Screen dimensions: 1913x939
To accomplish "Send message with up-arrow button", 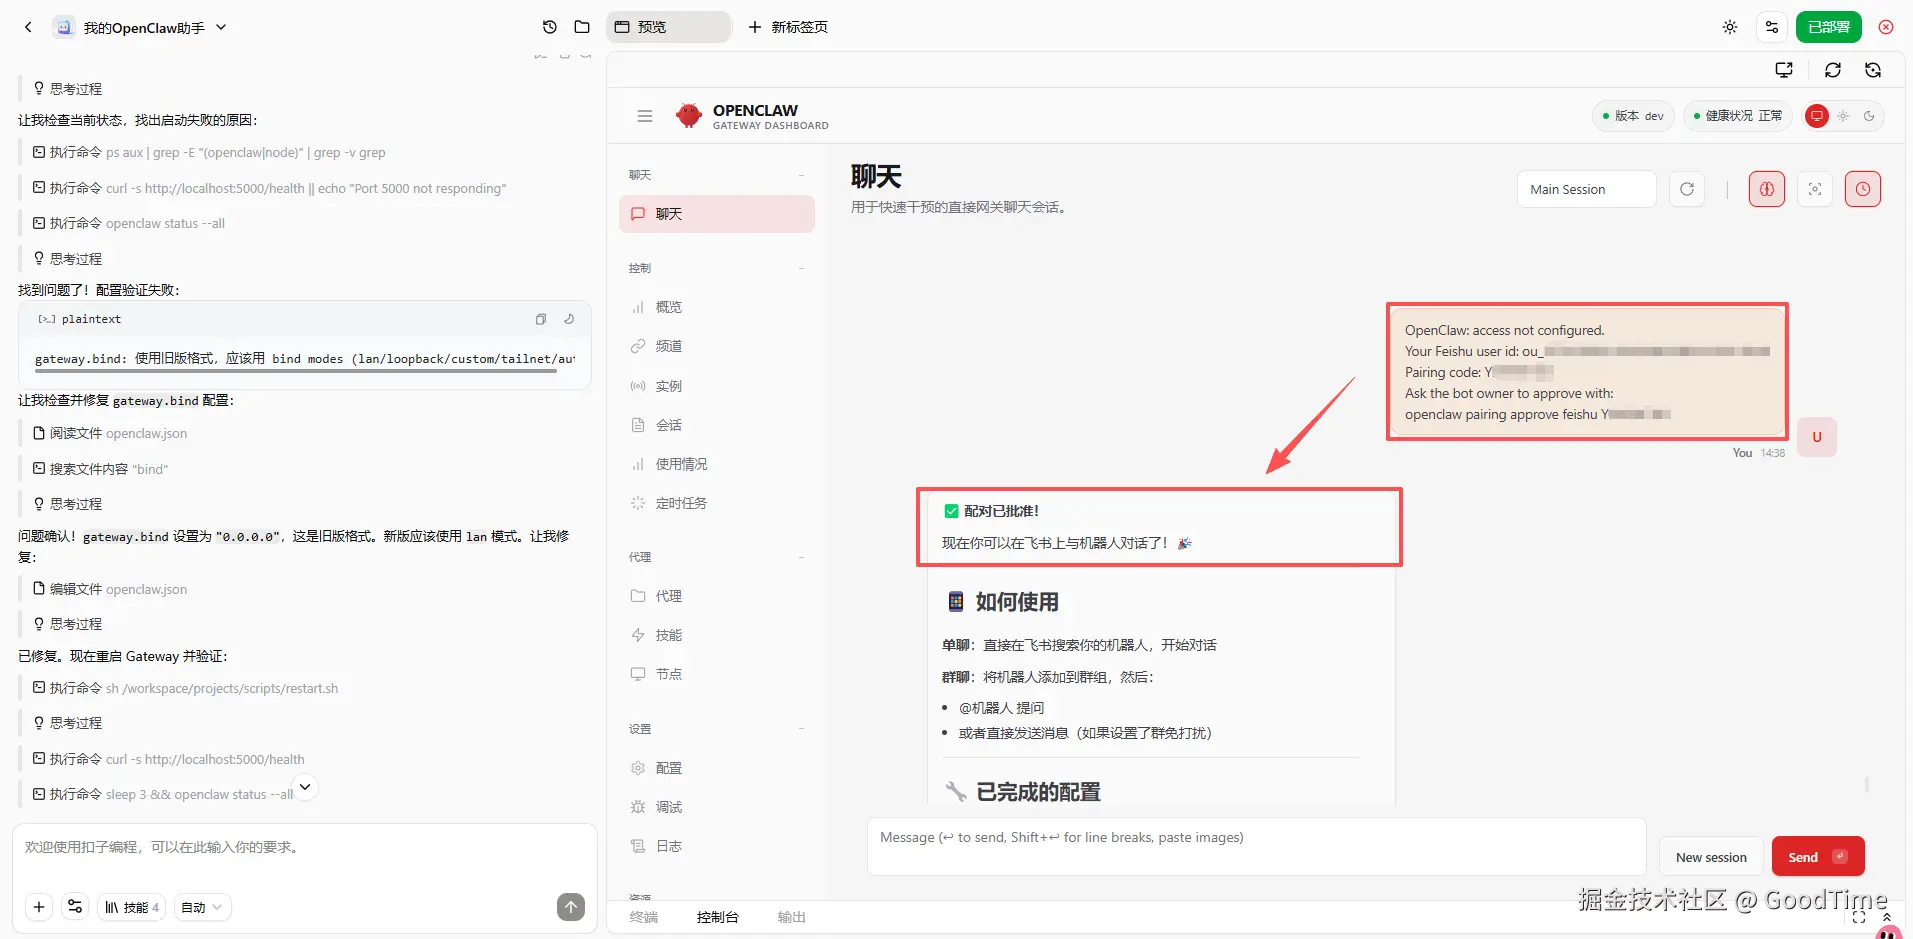I will point(571,907).
